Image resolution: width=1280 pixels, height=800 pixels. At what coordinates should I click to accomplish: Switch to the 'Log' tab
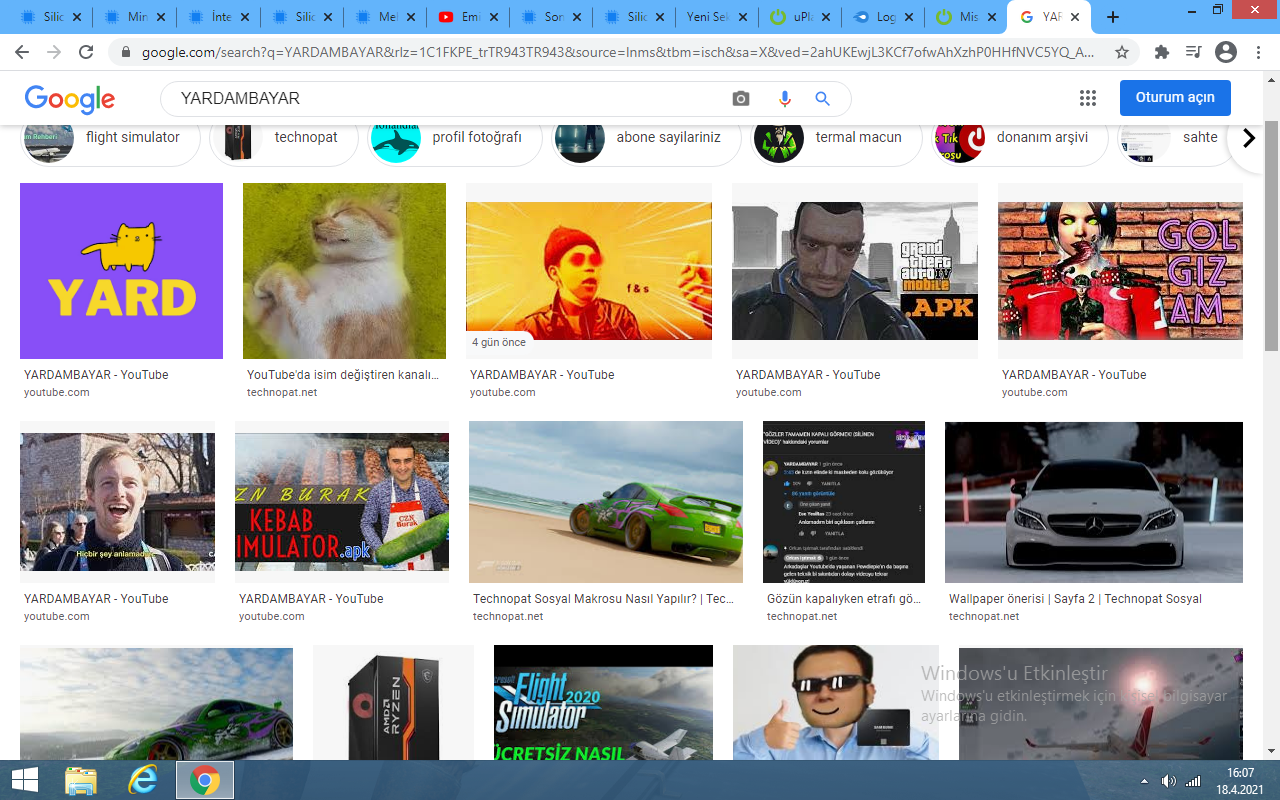point(881,17)
